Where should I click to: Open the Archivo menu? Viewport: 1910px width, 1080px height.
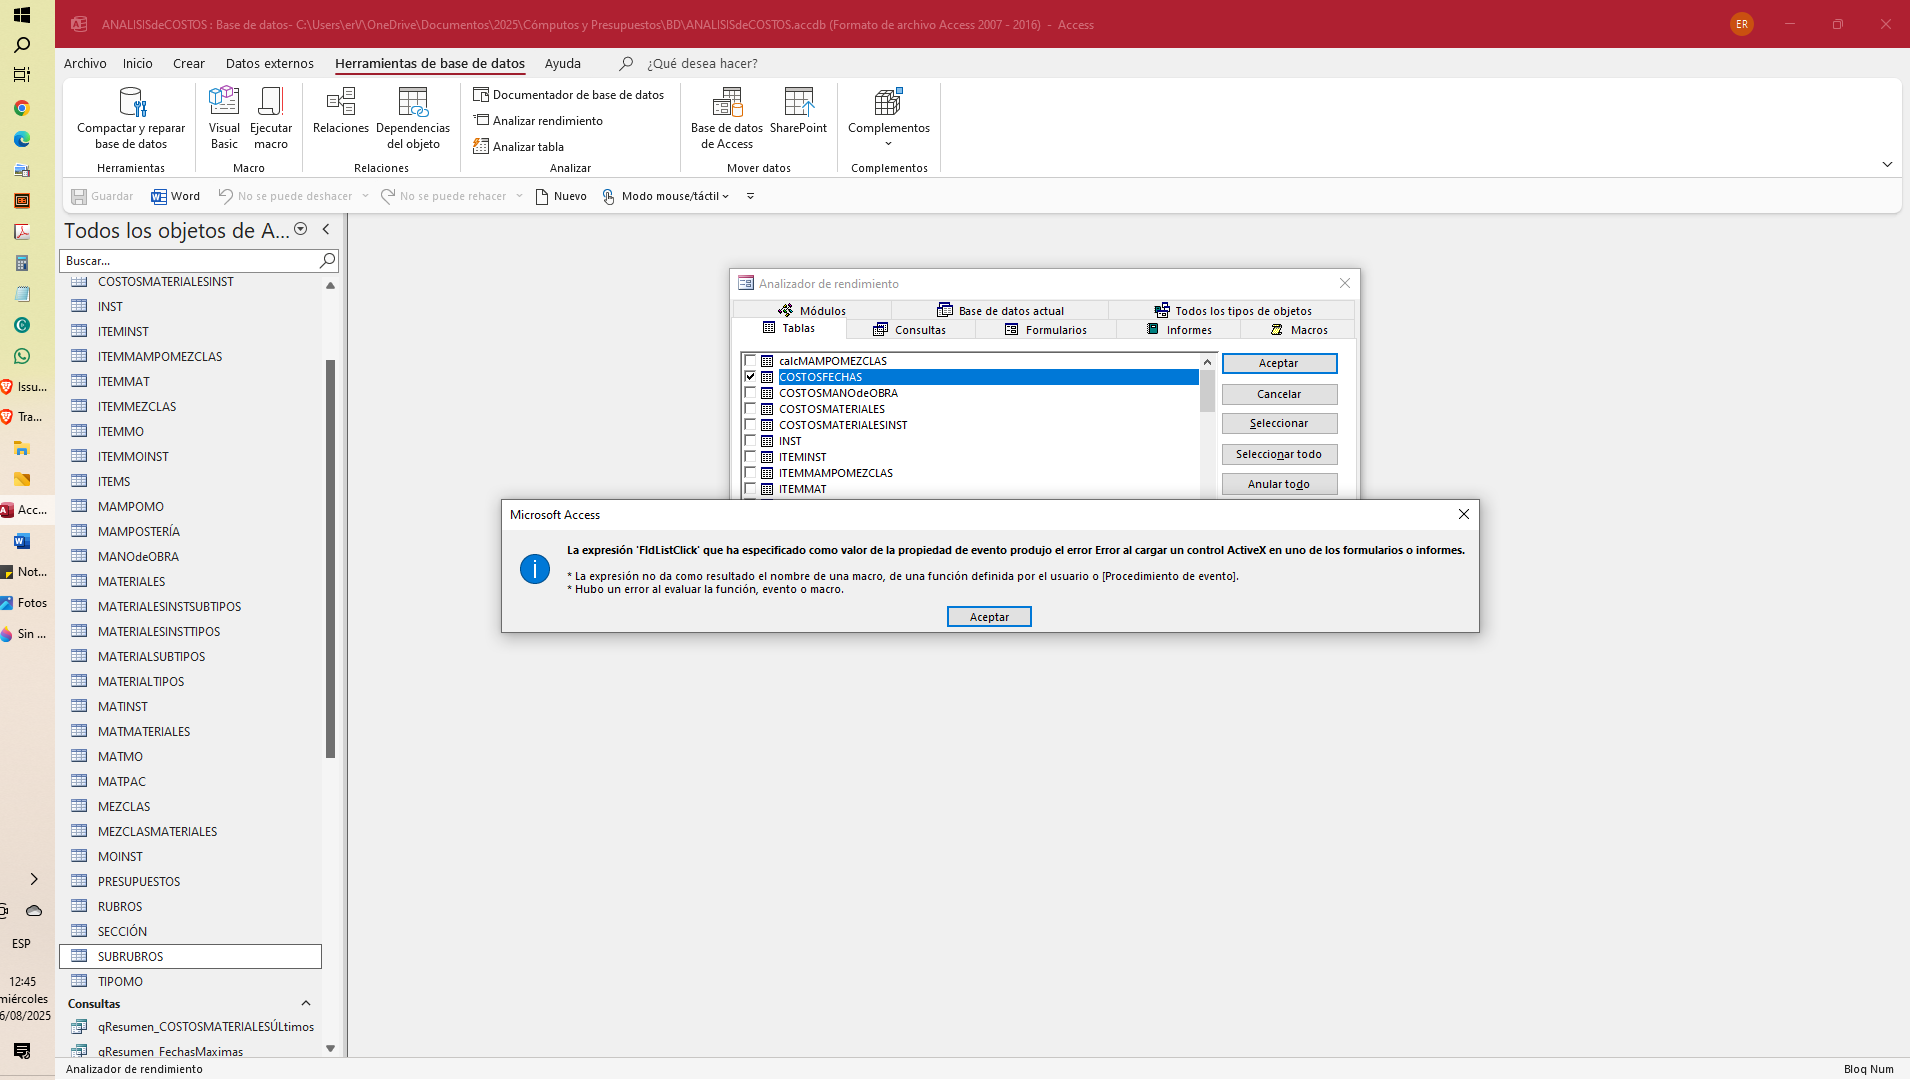pyautogui.click(x=85, y=63)
